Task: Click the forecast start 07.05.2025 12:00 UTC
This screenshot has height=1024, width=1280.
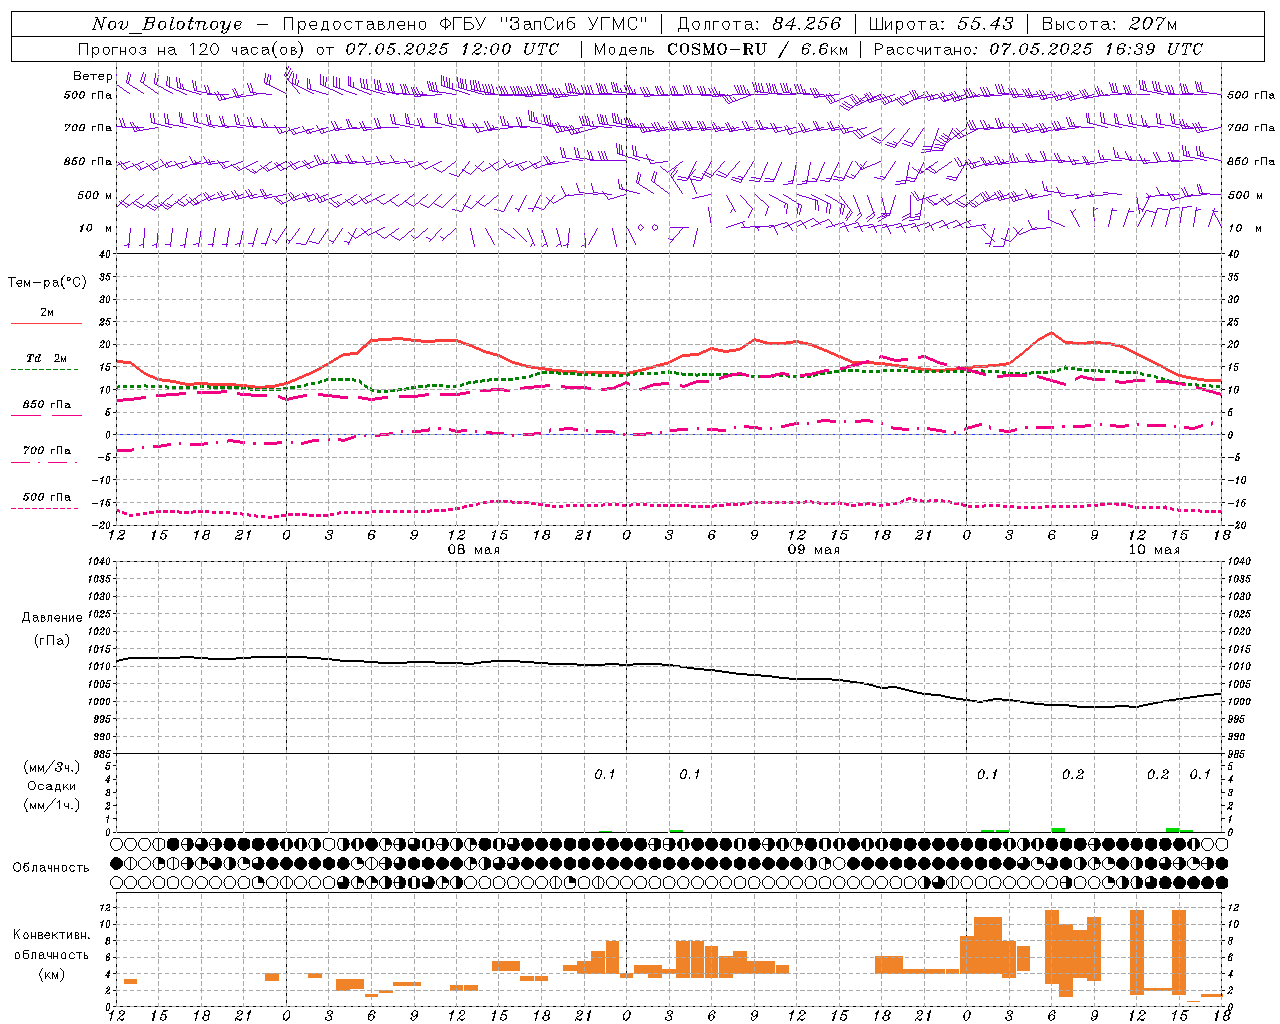Action: pyautogui.click(x=452, y=49)
